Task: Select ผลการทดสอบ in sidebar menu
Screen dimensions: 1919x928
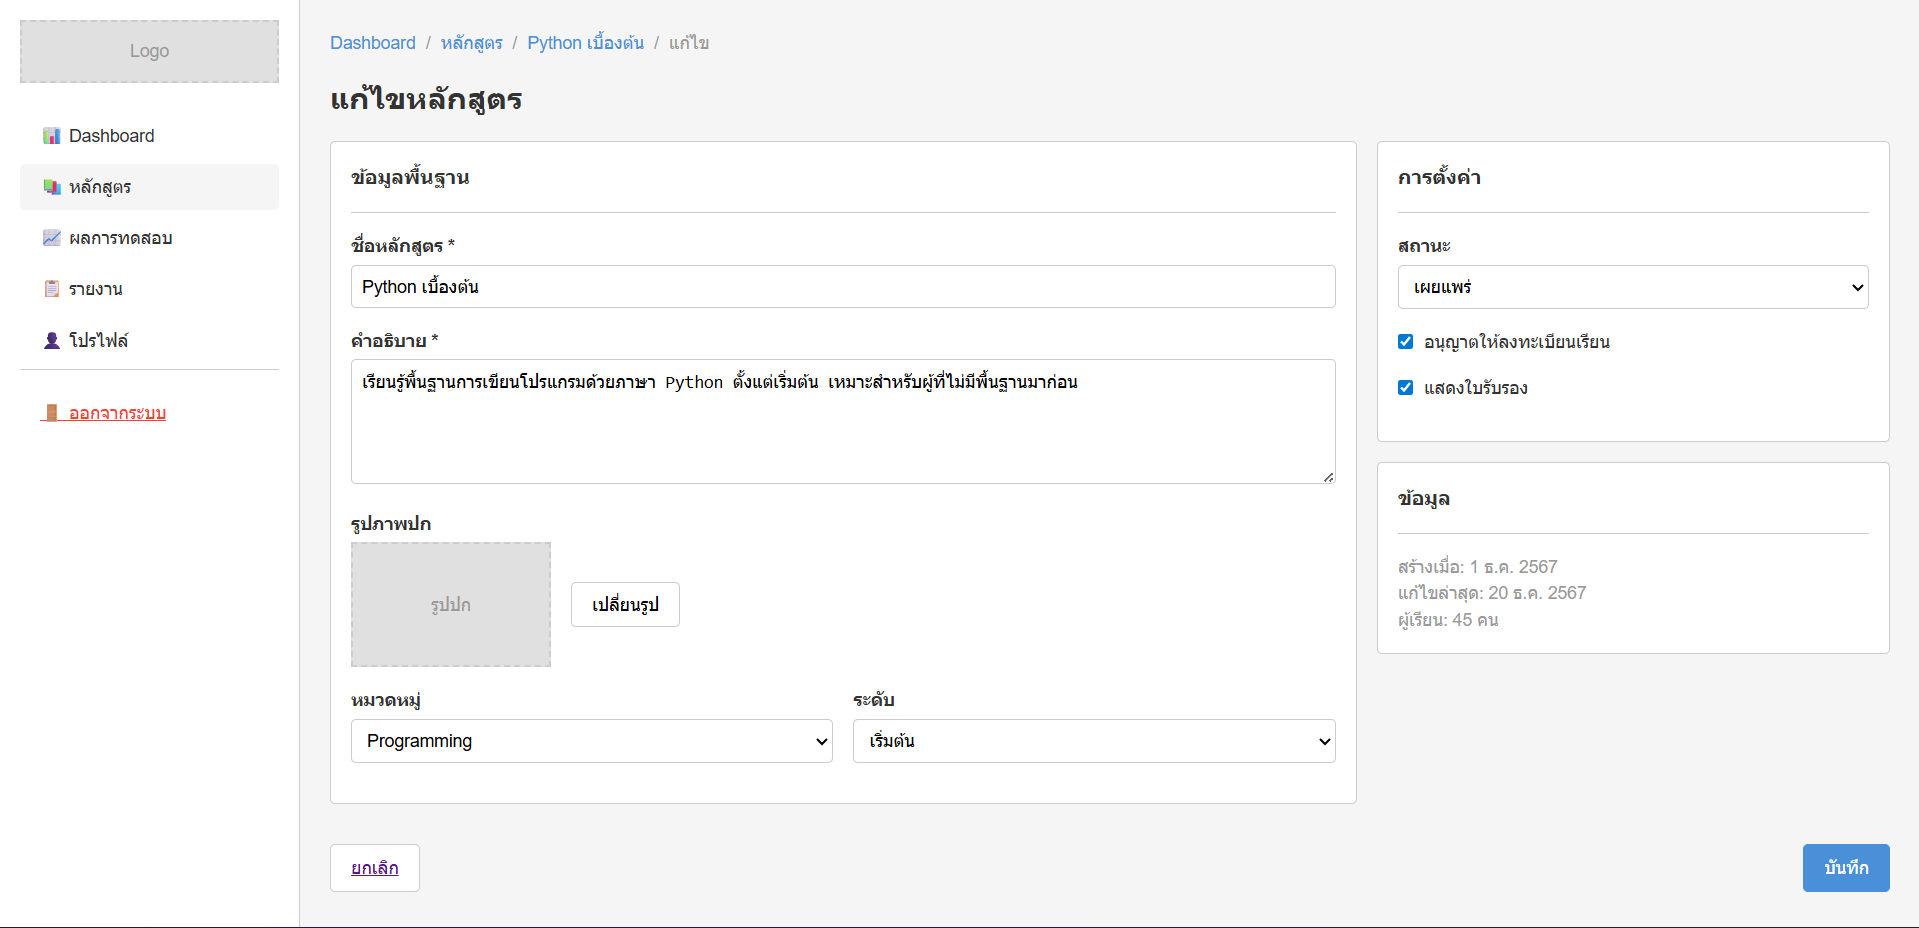Action: coord(120,238)
